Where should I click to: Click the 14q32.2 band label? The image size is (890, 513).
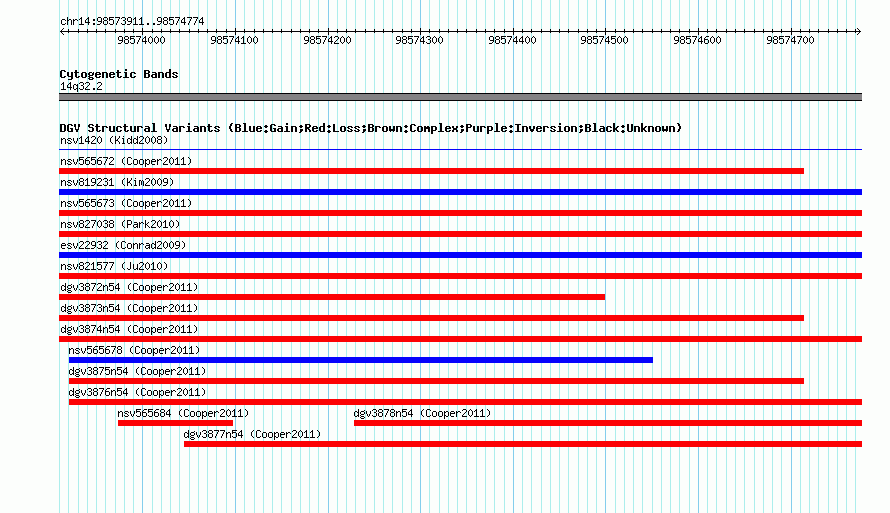81,86
